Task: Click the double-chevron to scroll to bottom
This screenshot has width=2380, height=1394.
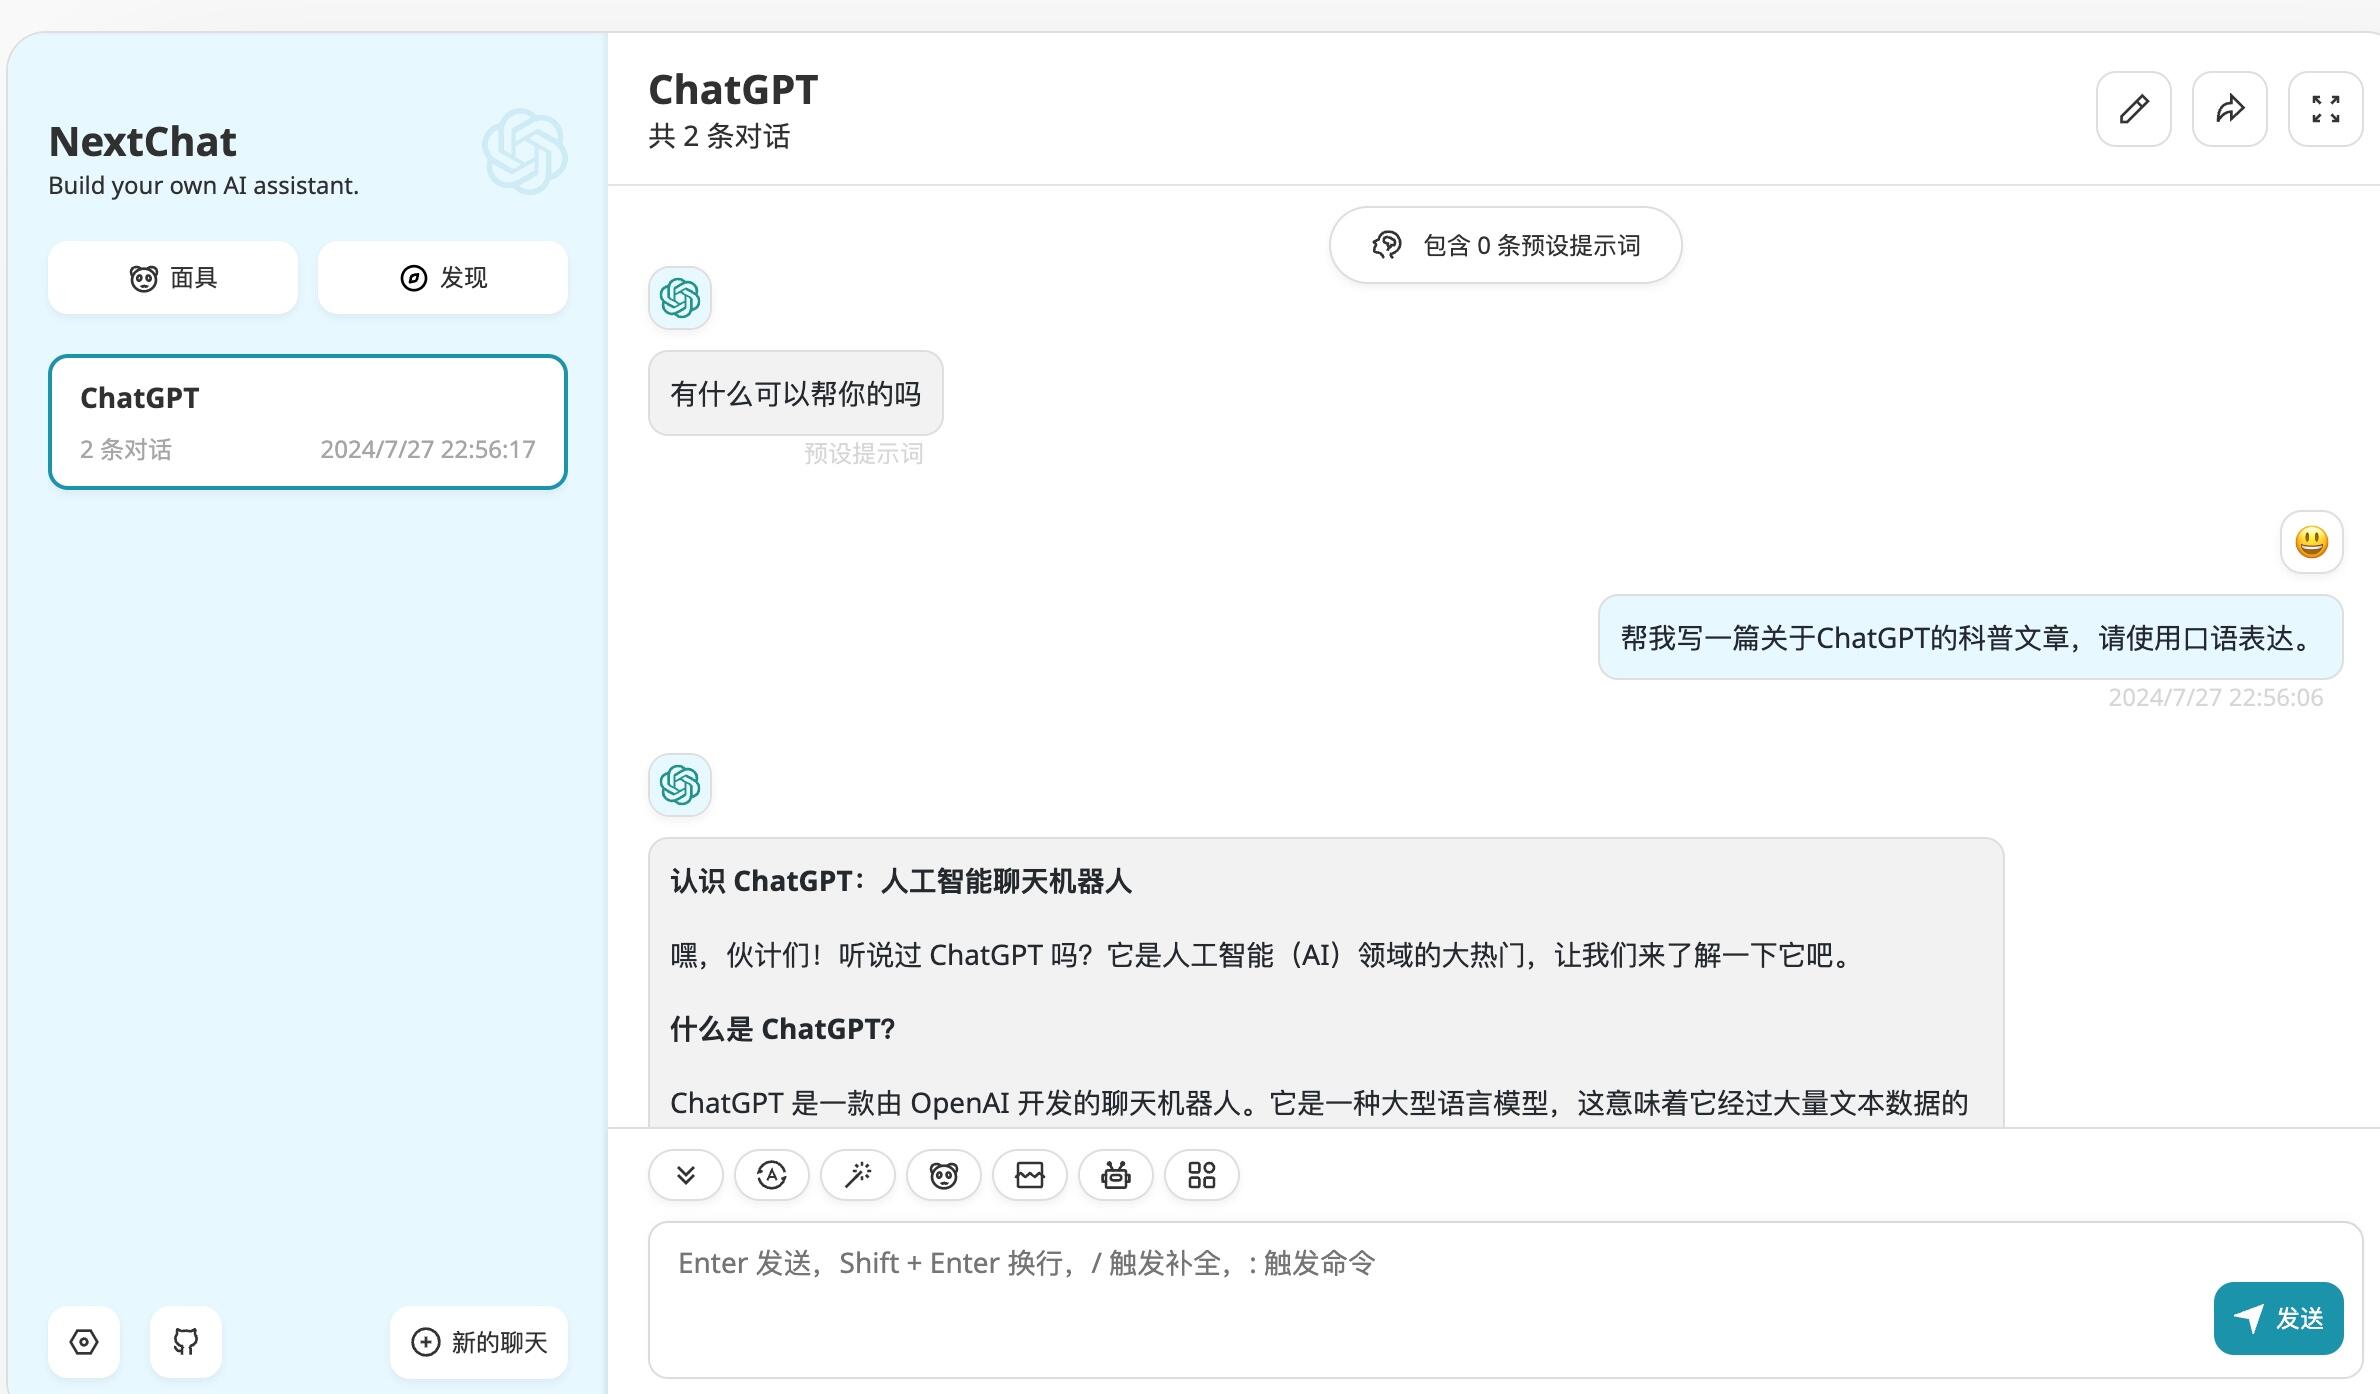Action: pos(685,1175)
